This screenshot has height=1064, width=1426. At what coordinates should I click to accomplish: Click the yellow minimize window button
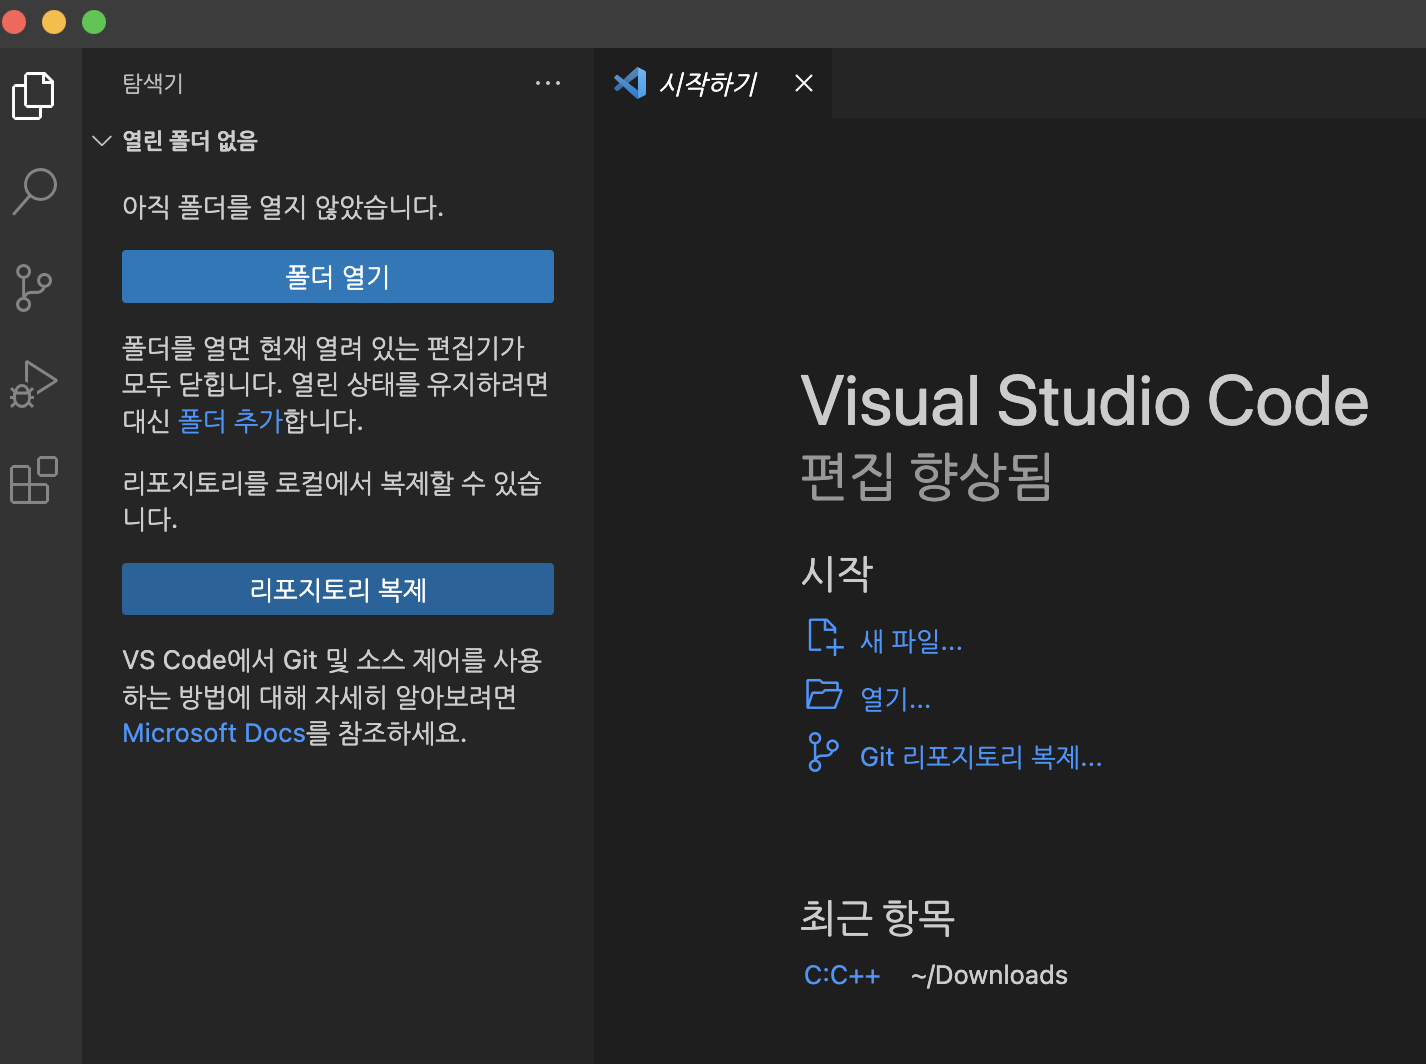coord(54,22)
